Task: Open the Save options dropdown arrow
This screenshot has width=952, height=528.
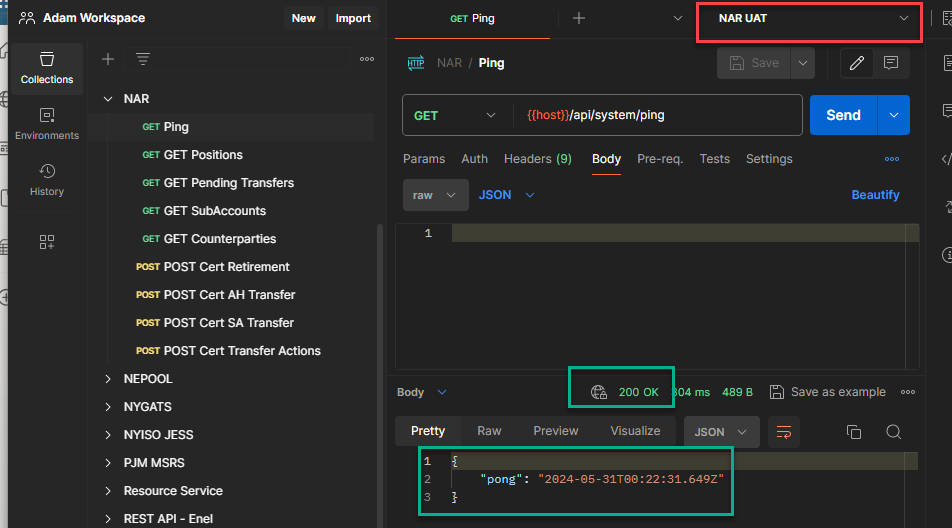Action: (803, 63)
